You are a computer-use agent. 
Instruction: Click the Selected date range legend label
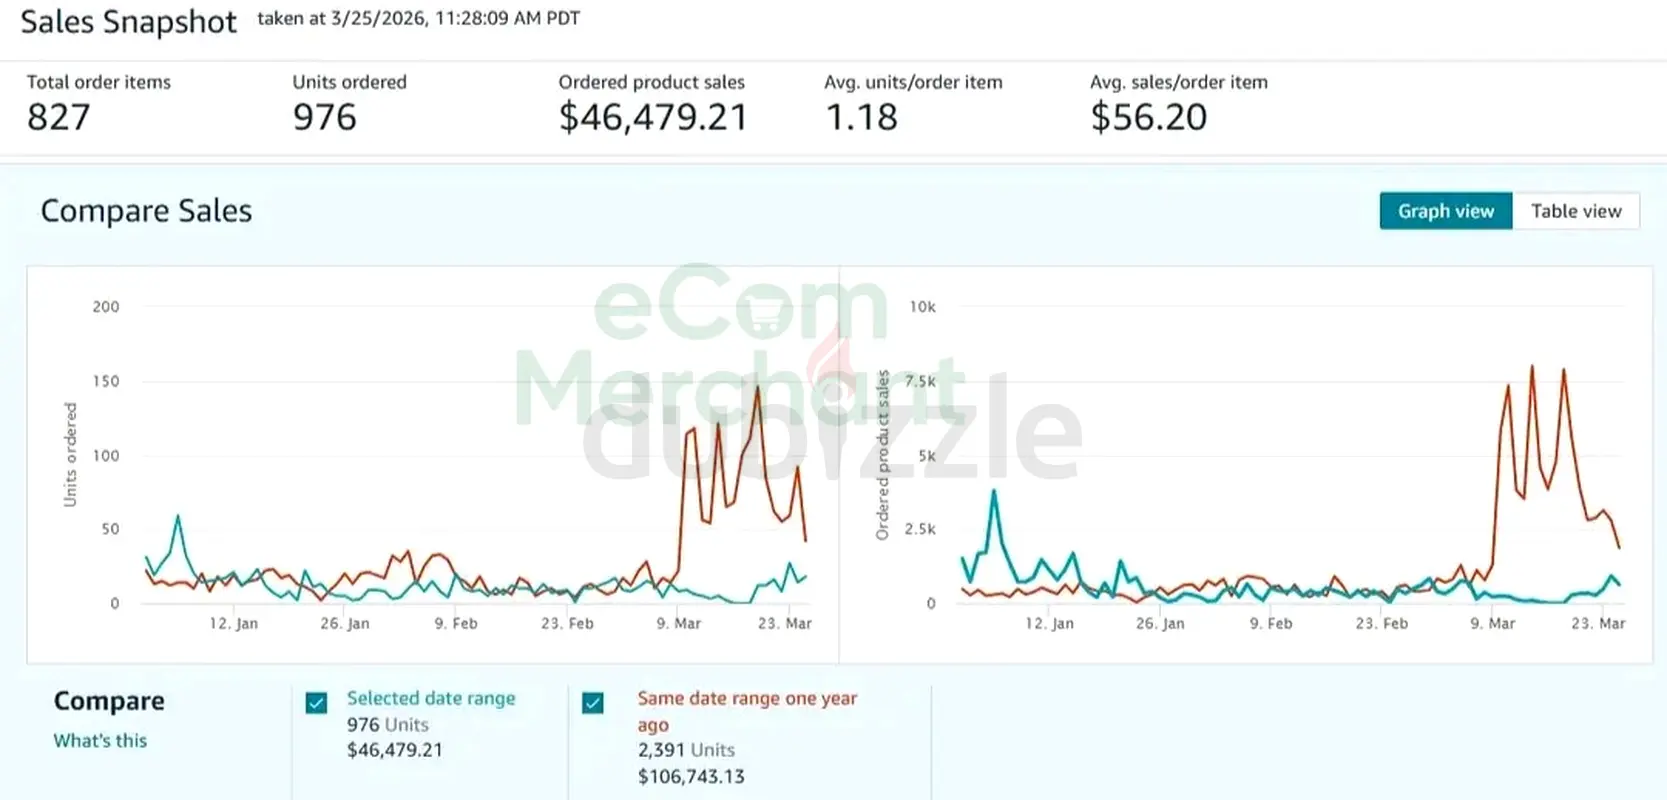[x=431, y=698]
